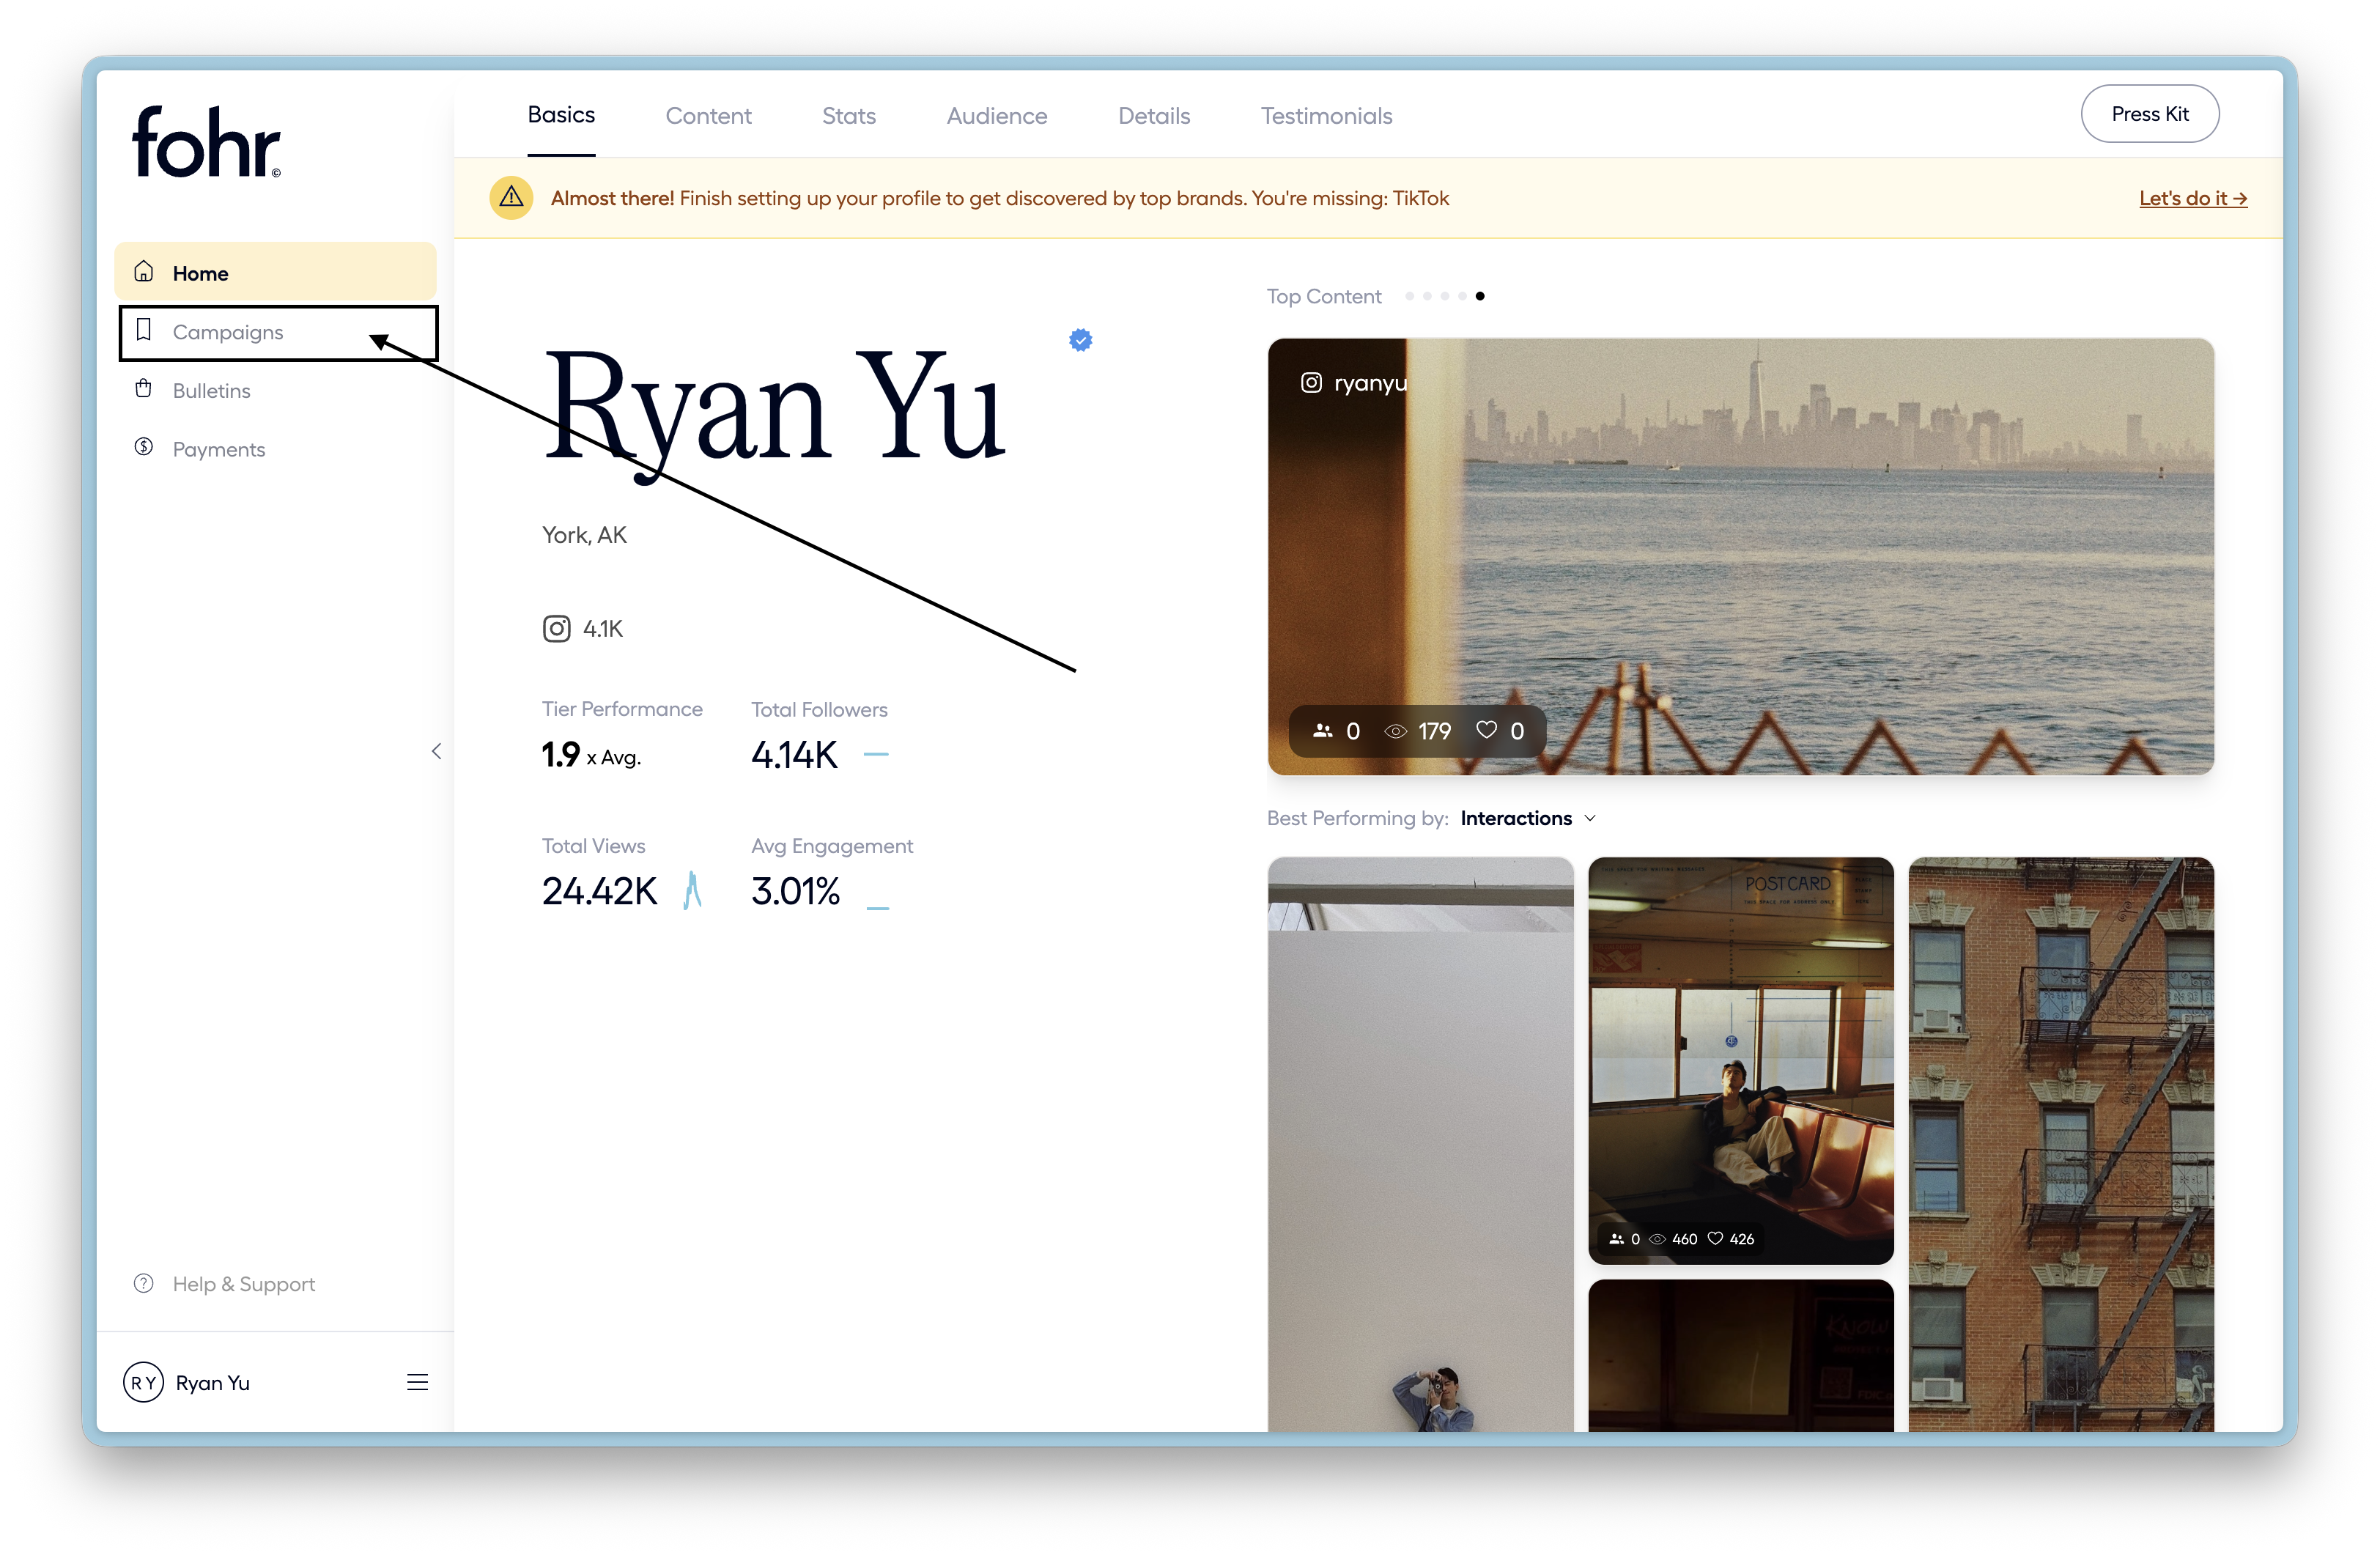This screenshot has width=2380, height=1555.
Task: Open the hamburger menu beside Ryan Yu
Action: 417,1382
